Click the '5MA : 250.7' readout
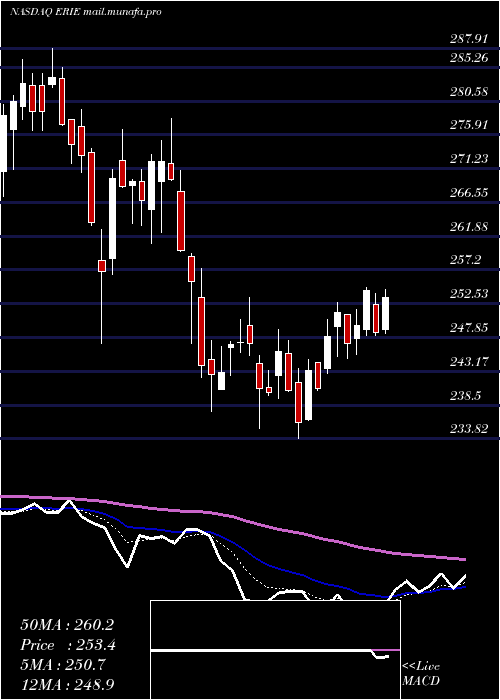Screen dimensions: 500x700 [63, 665]
